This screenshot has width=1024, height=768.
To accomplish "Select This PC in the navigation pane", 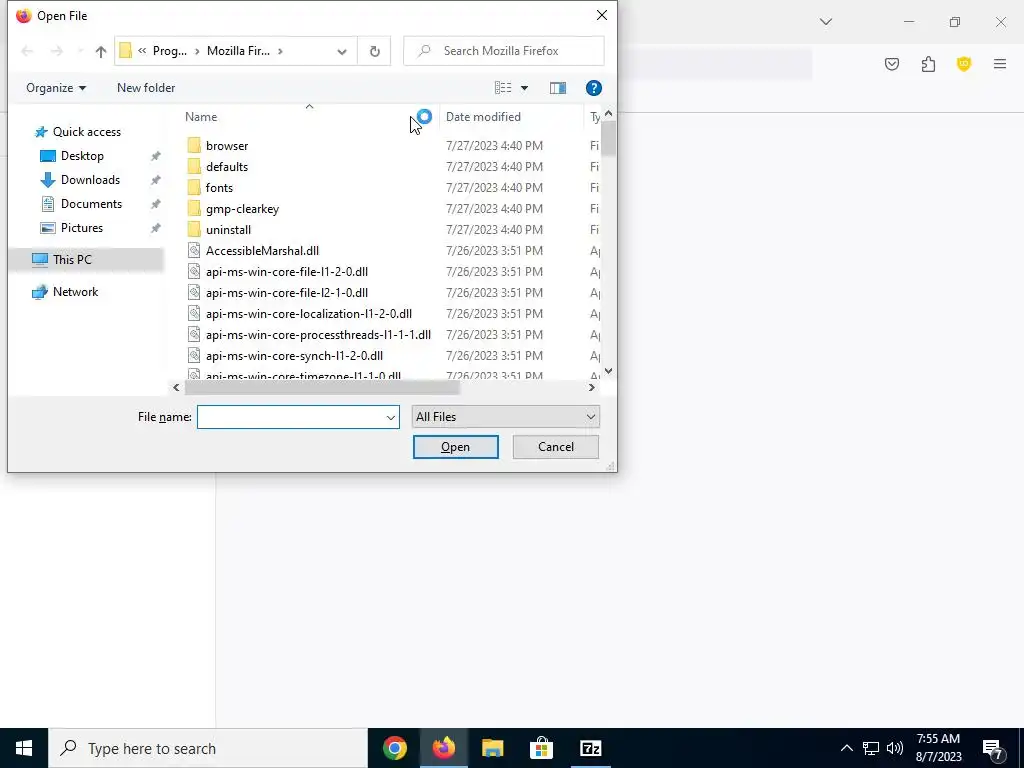I will click(x=72, y=259).
